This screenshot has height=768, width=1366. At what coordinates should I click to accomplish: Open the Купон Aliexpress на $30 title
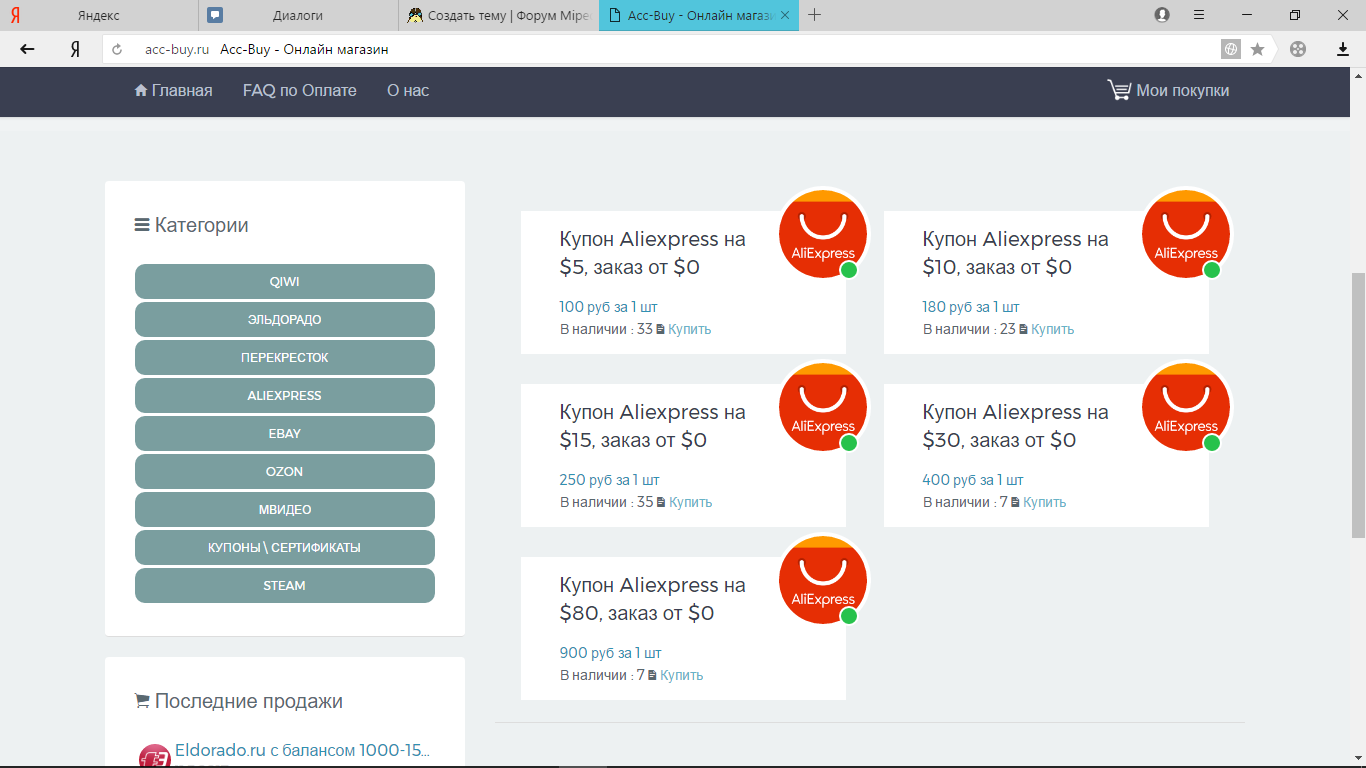coord(1016,426)
